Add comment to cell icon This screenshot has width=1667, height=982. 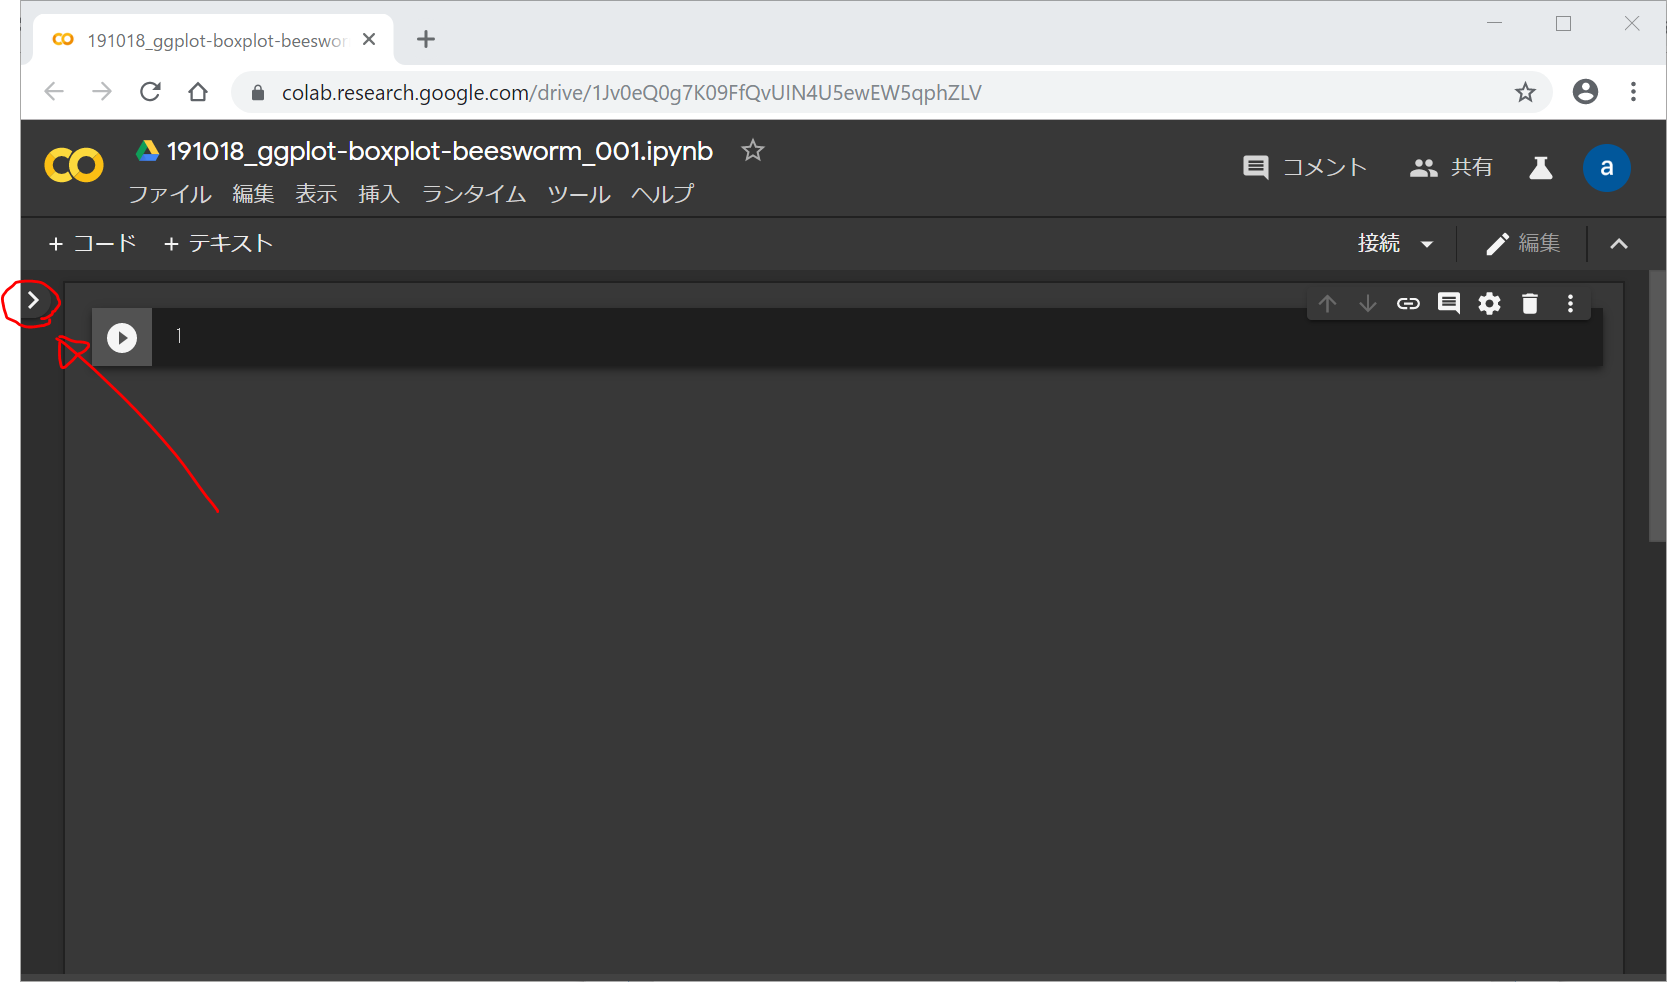[1448, 304]
